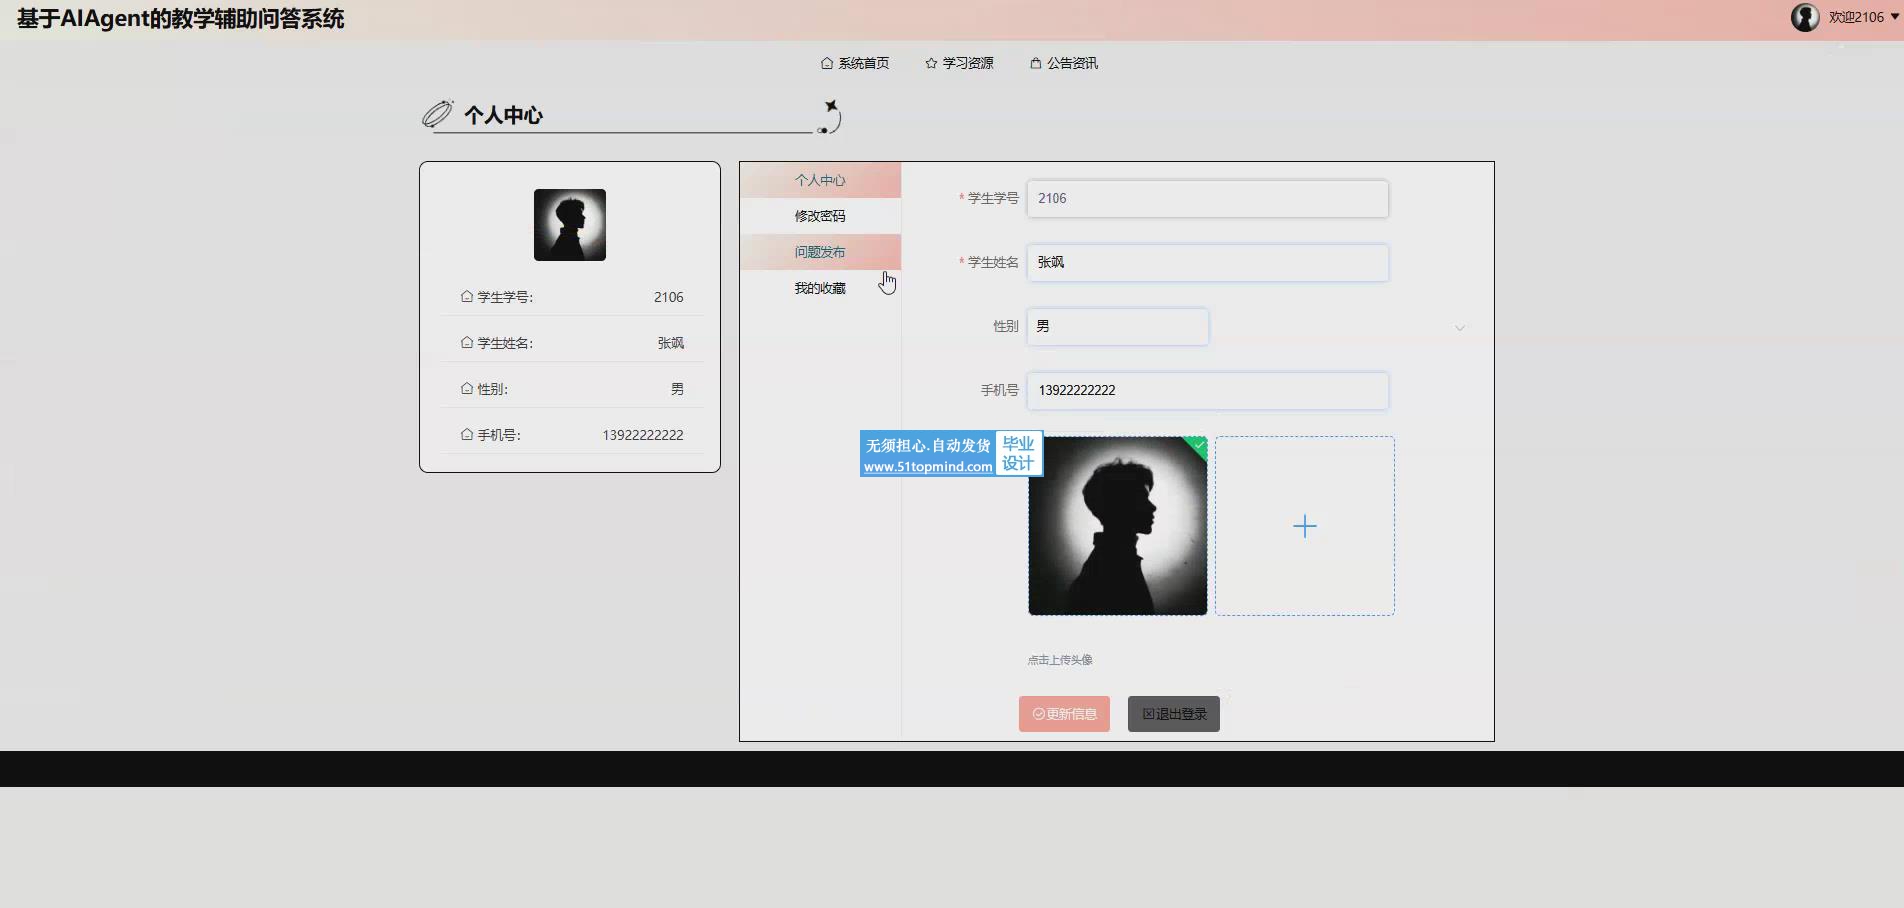This screenshot has height=908, width=1904.
Task: Expand the 性别 dropdown chevron
Action: coord(1459,328)
